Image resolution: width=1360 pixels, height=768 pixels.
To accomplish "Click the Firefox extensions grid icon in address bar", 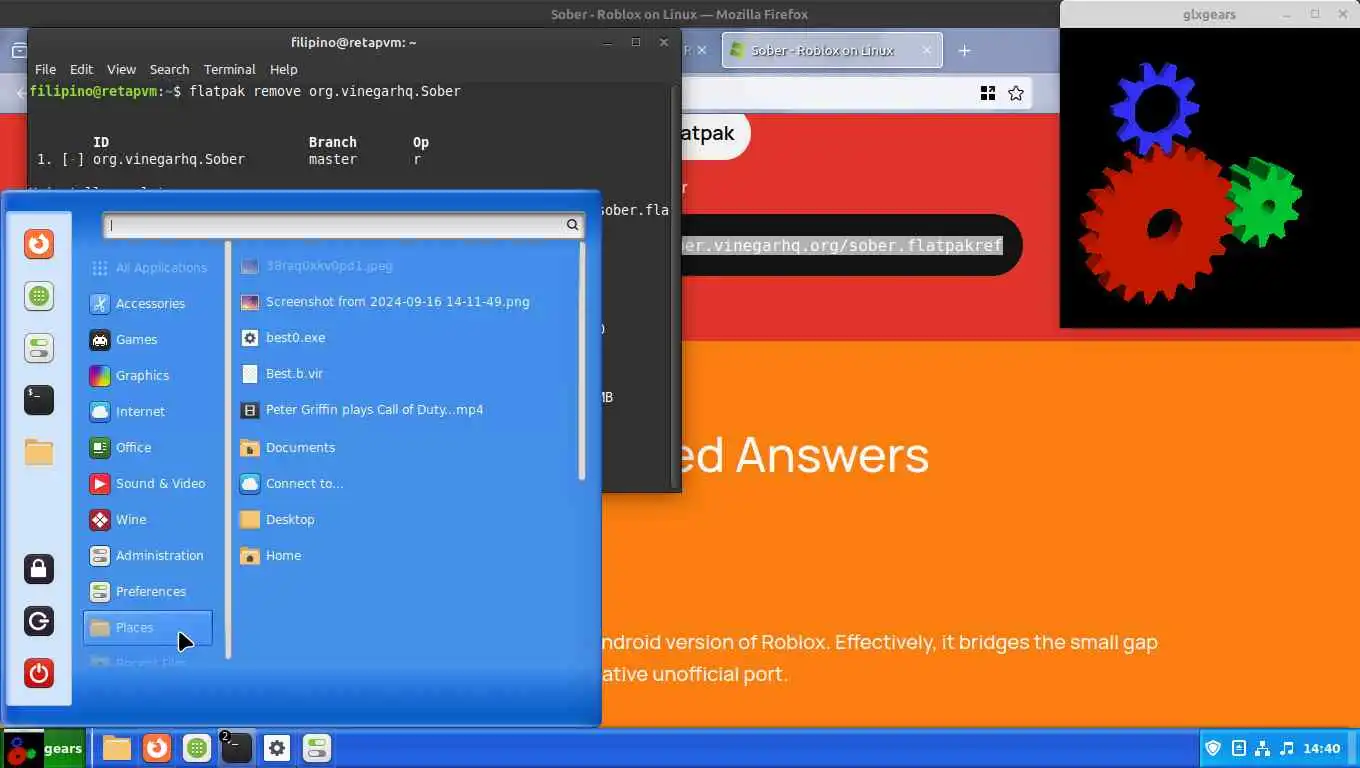I will pos(988,93).
